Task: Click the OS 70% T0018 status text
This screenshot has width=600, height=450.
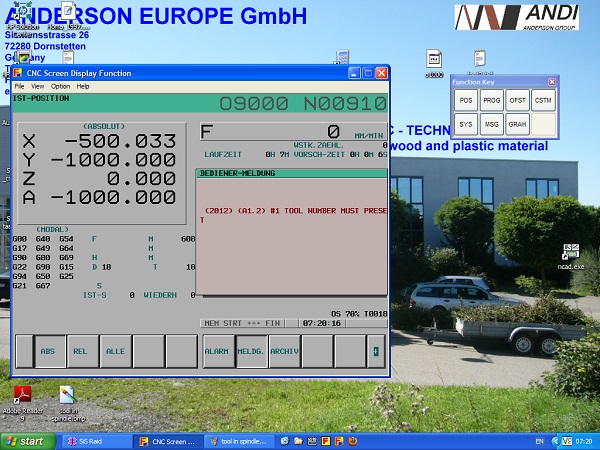Action: [x=359, y=314]
